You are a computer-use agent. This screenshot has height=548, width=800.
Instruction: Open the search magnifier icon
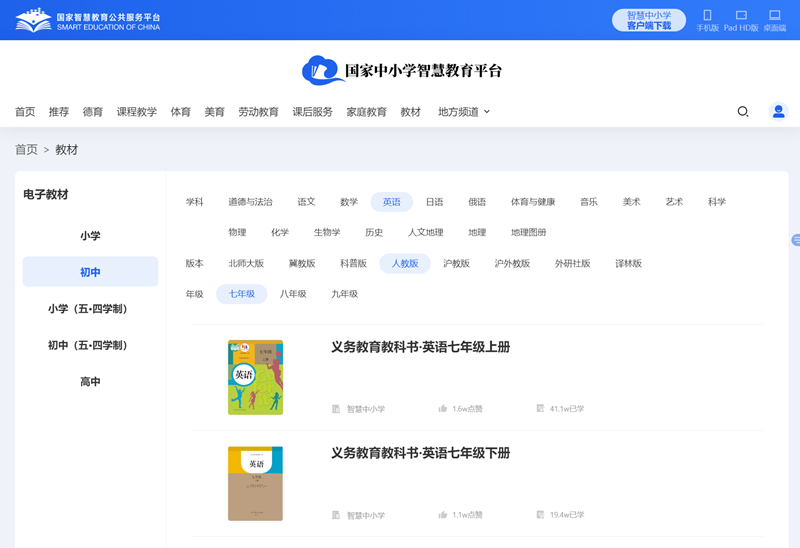tap(743, 111)
